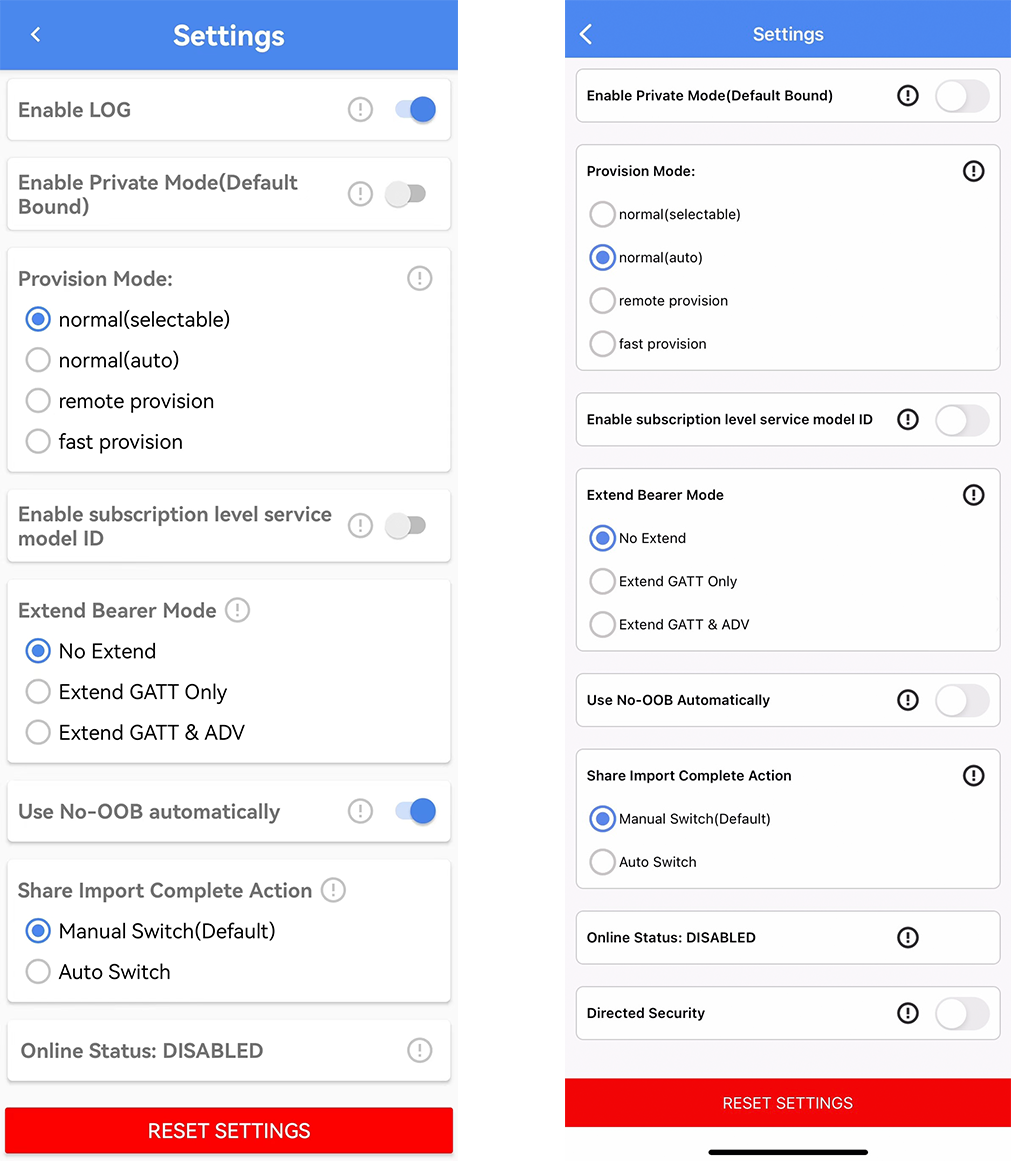Tap the Enable LOG label

pos(74,110)
